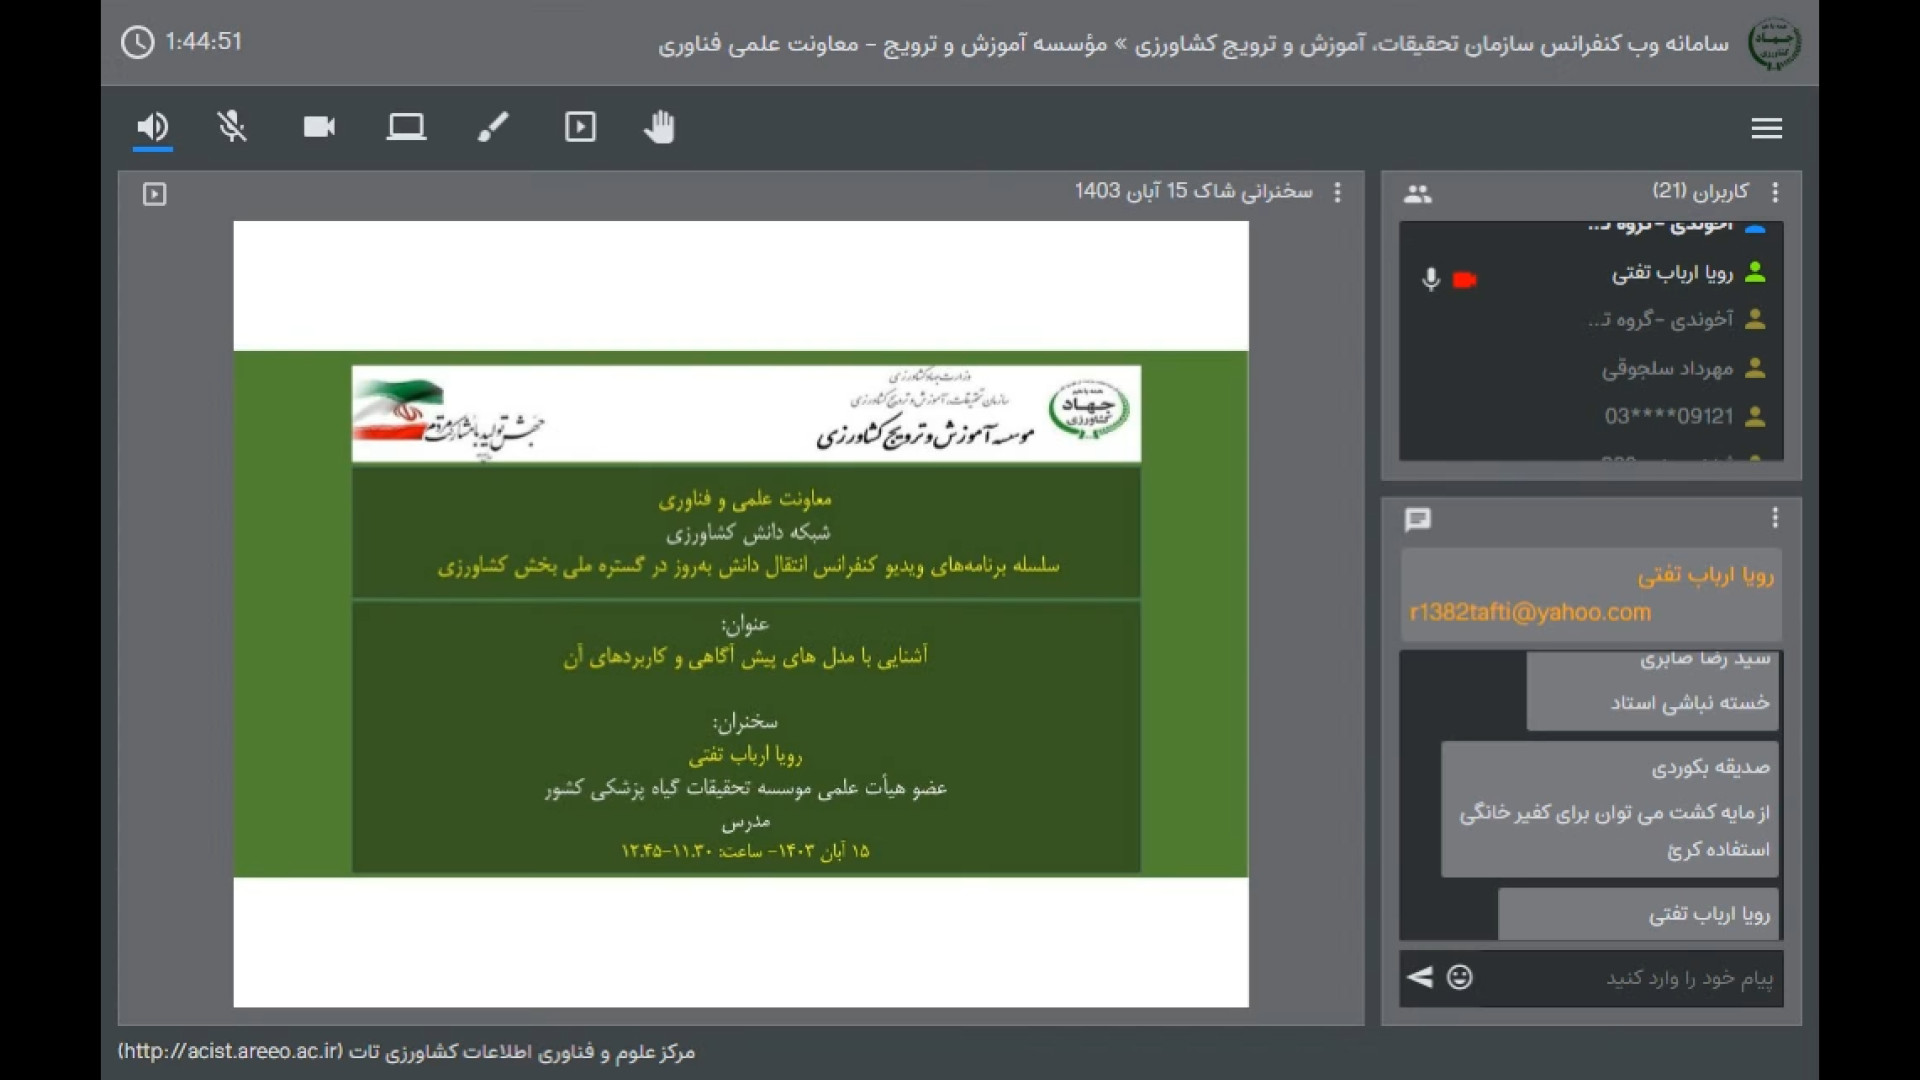This screenshot has height=1080, width=1920.
Task: Send the chat message arrow
Action: (1420, 977)
